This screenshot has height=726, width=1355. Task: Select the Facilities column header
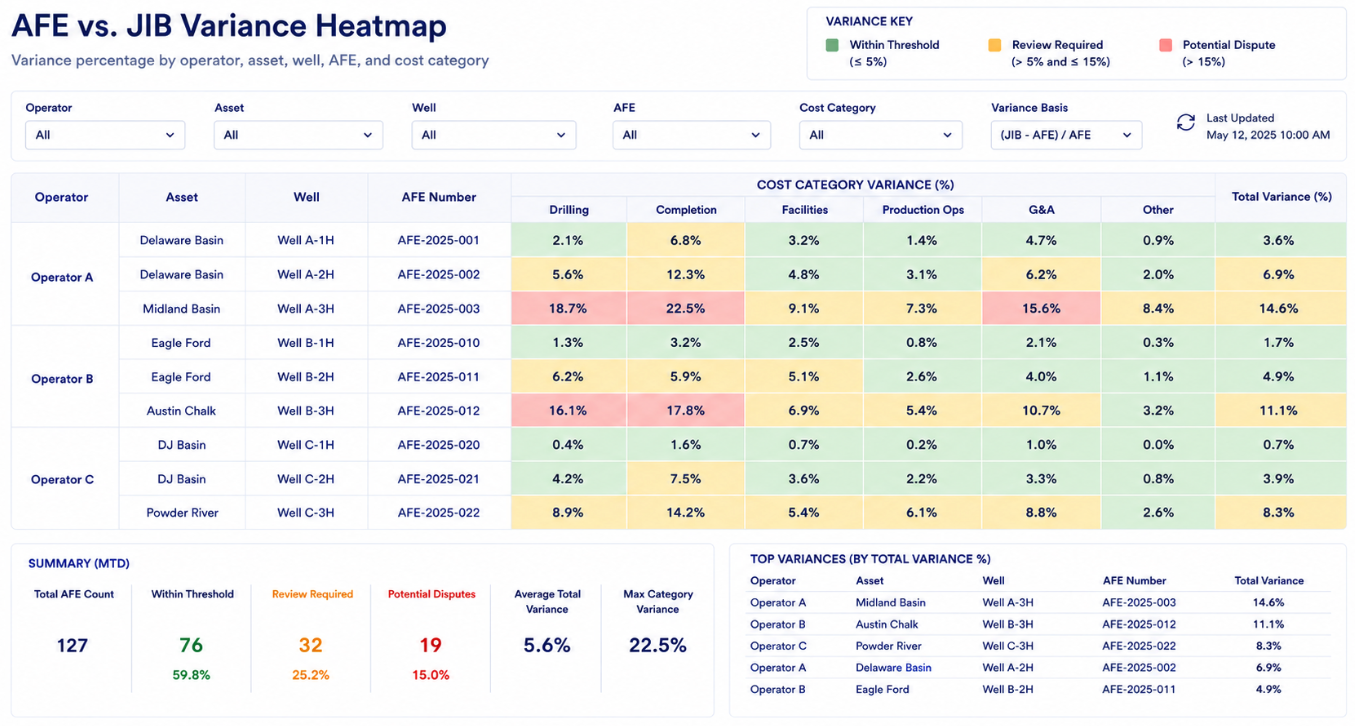pyautogui.click(x=804, y=210)
